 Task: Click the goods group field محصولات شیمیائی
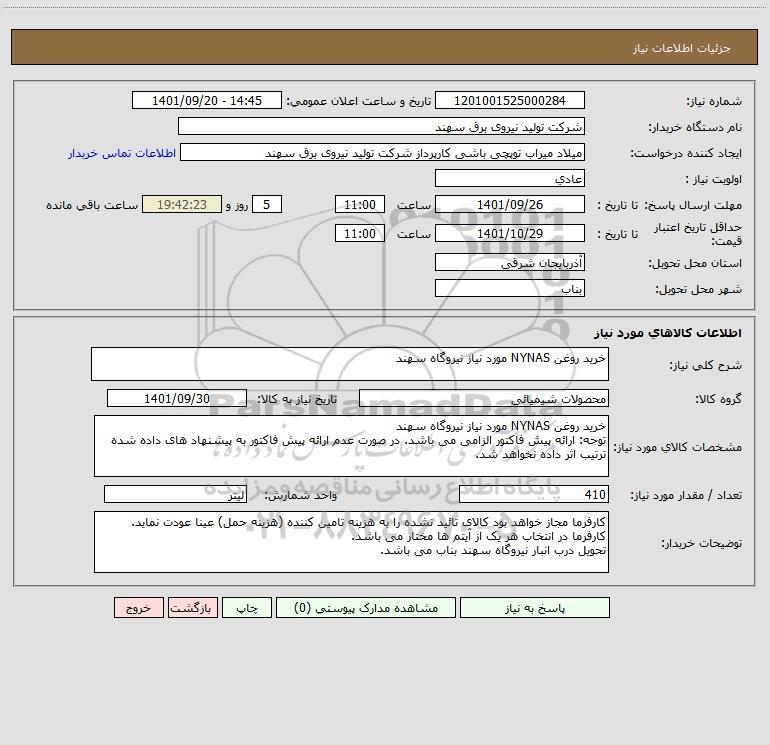484,398
